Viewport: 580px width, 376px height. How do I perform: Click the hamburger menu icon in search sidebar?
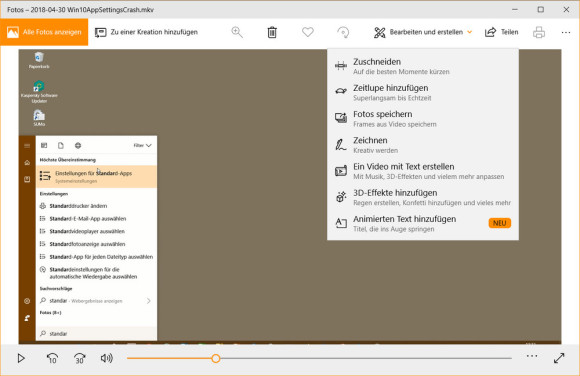pos(27,146)
